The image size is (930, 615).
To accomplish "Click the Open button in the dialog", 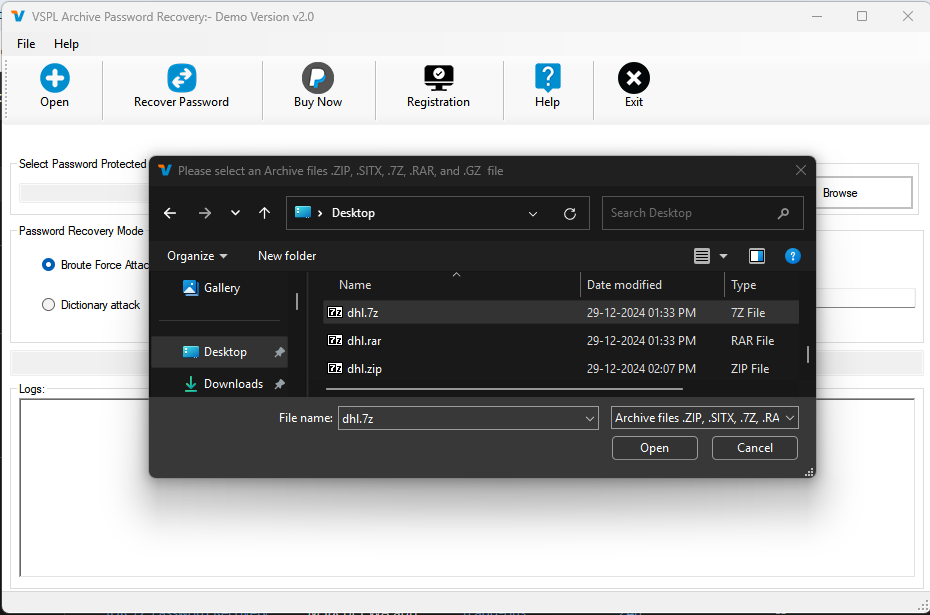I will click(x=654, y=448).
